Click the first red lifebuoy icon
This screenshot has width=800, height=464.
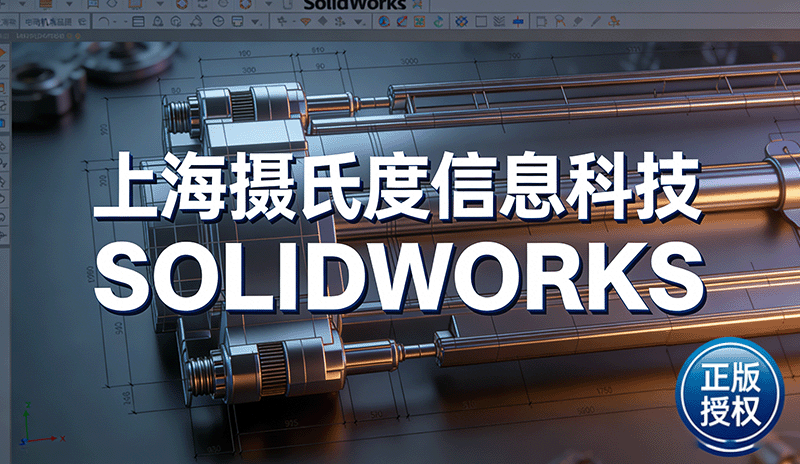(183, 4)
